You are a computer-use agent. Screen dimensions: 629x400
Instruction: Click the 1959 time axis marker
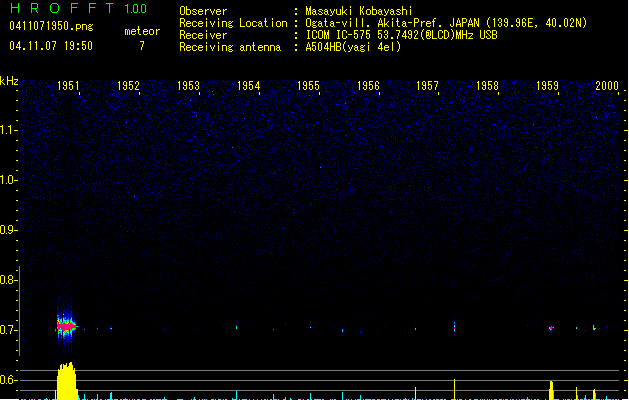pos(547,86)
